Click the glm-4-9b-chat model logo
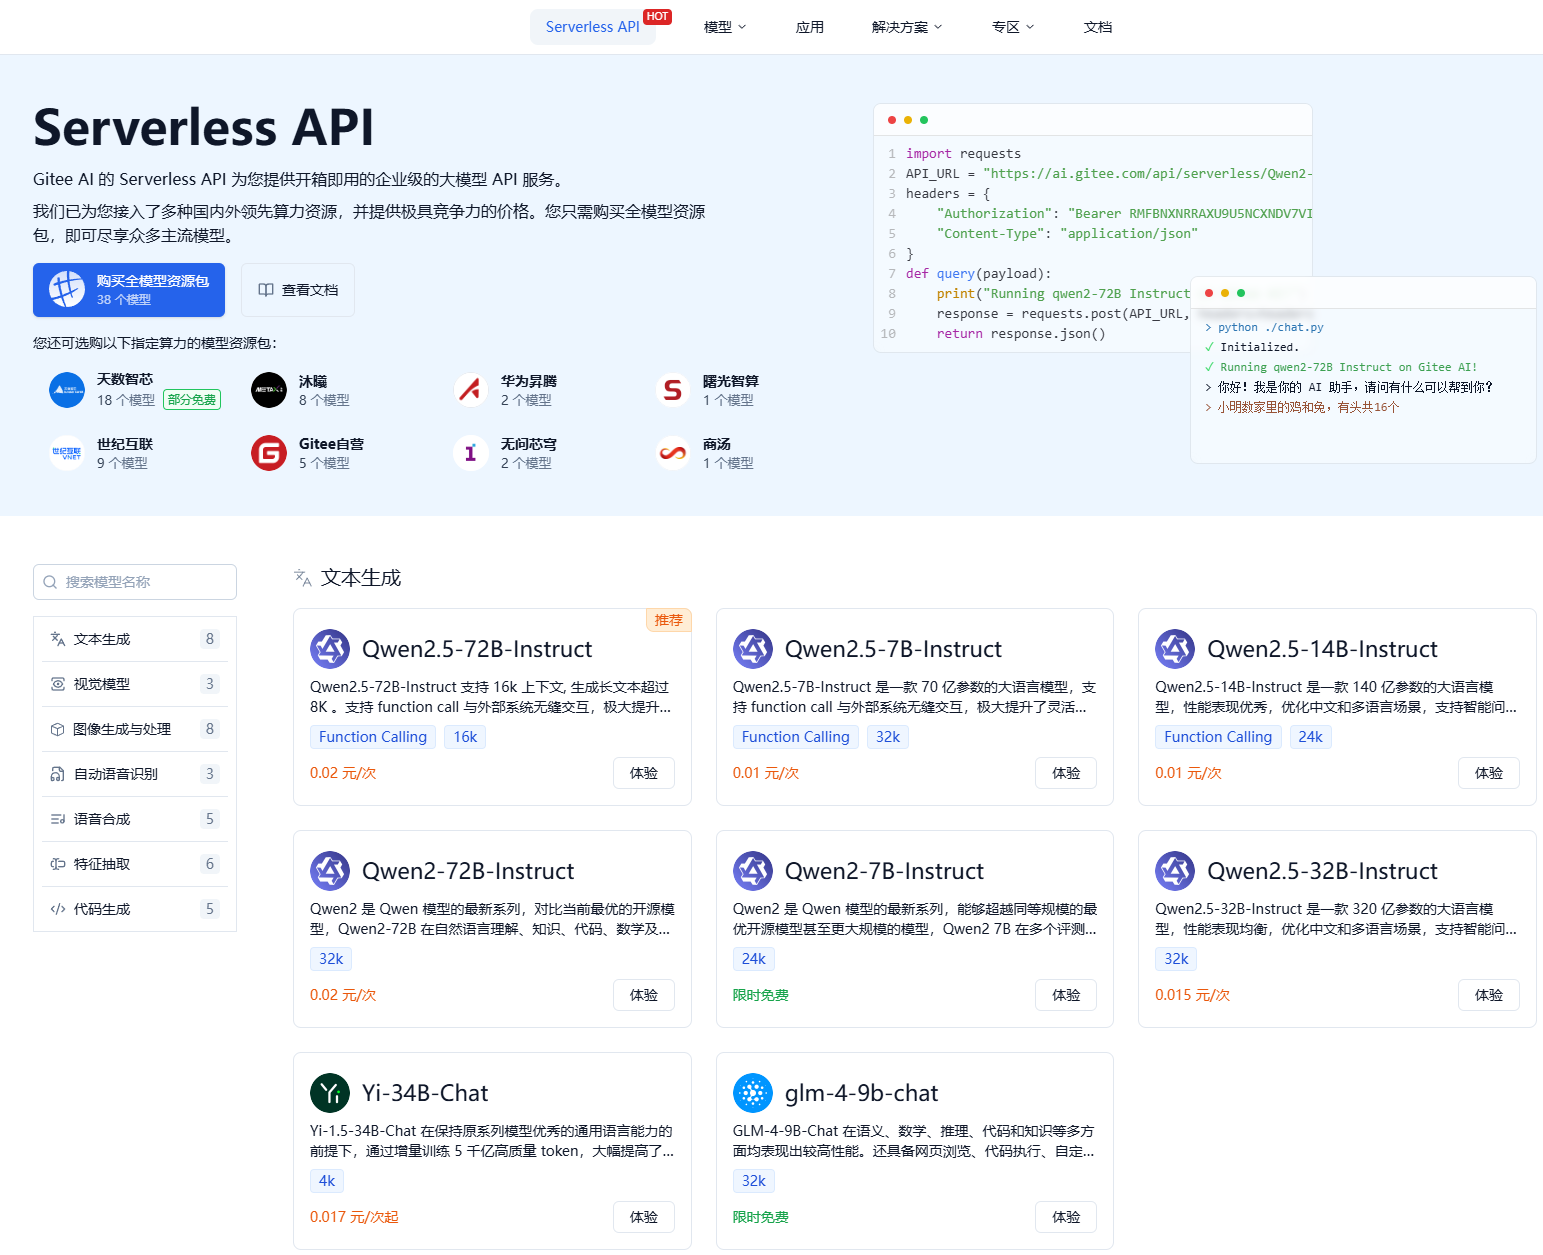Image resolution: width=1543 pixels, height=1255 pixels. point(753,1093)
